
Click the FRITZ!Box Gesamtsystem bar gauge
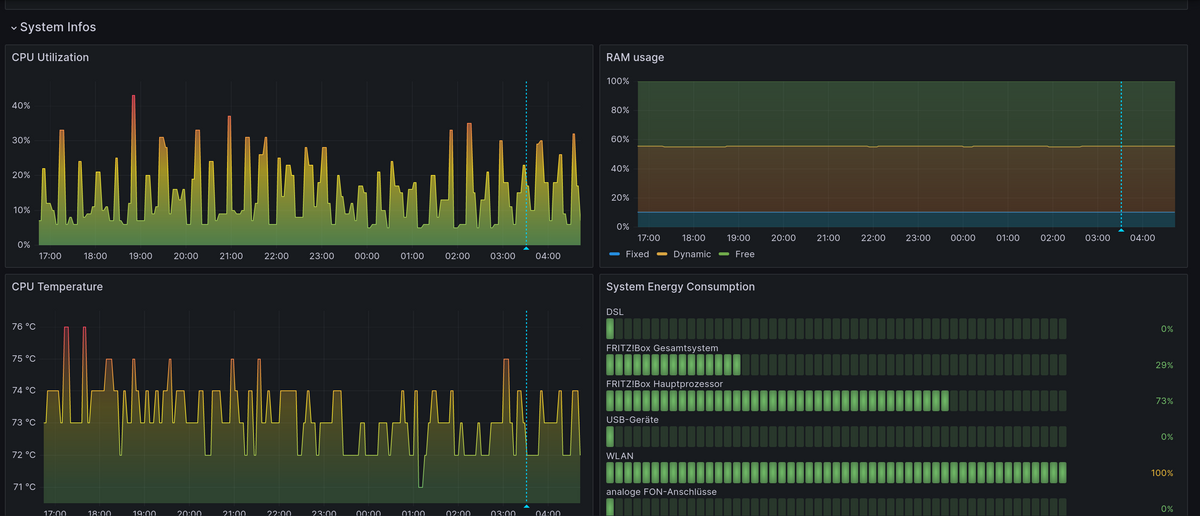point(836,364)
